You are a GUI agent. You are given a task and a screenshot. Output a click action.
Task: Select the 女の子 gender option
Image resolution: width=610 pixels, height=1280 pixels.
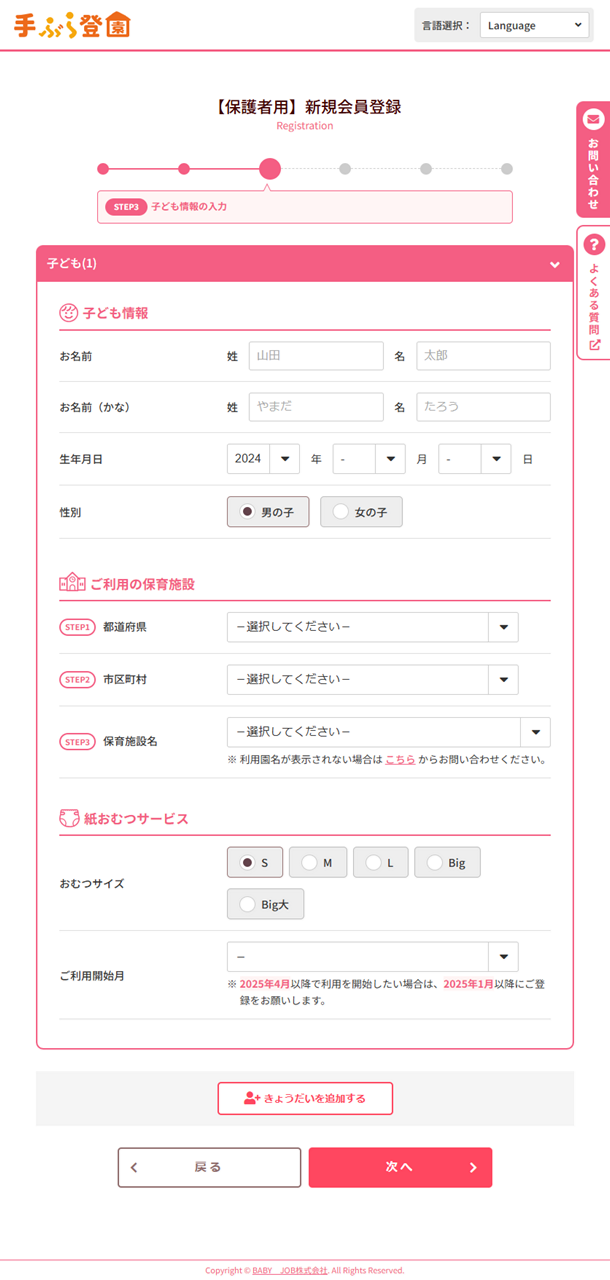click(360, 511)
